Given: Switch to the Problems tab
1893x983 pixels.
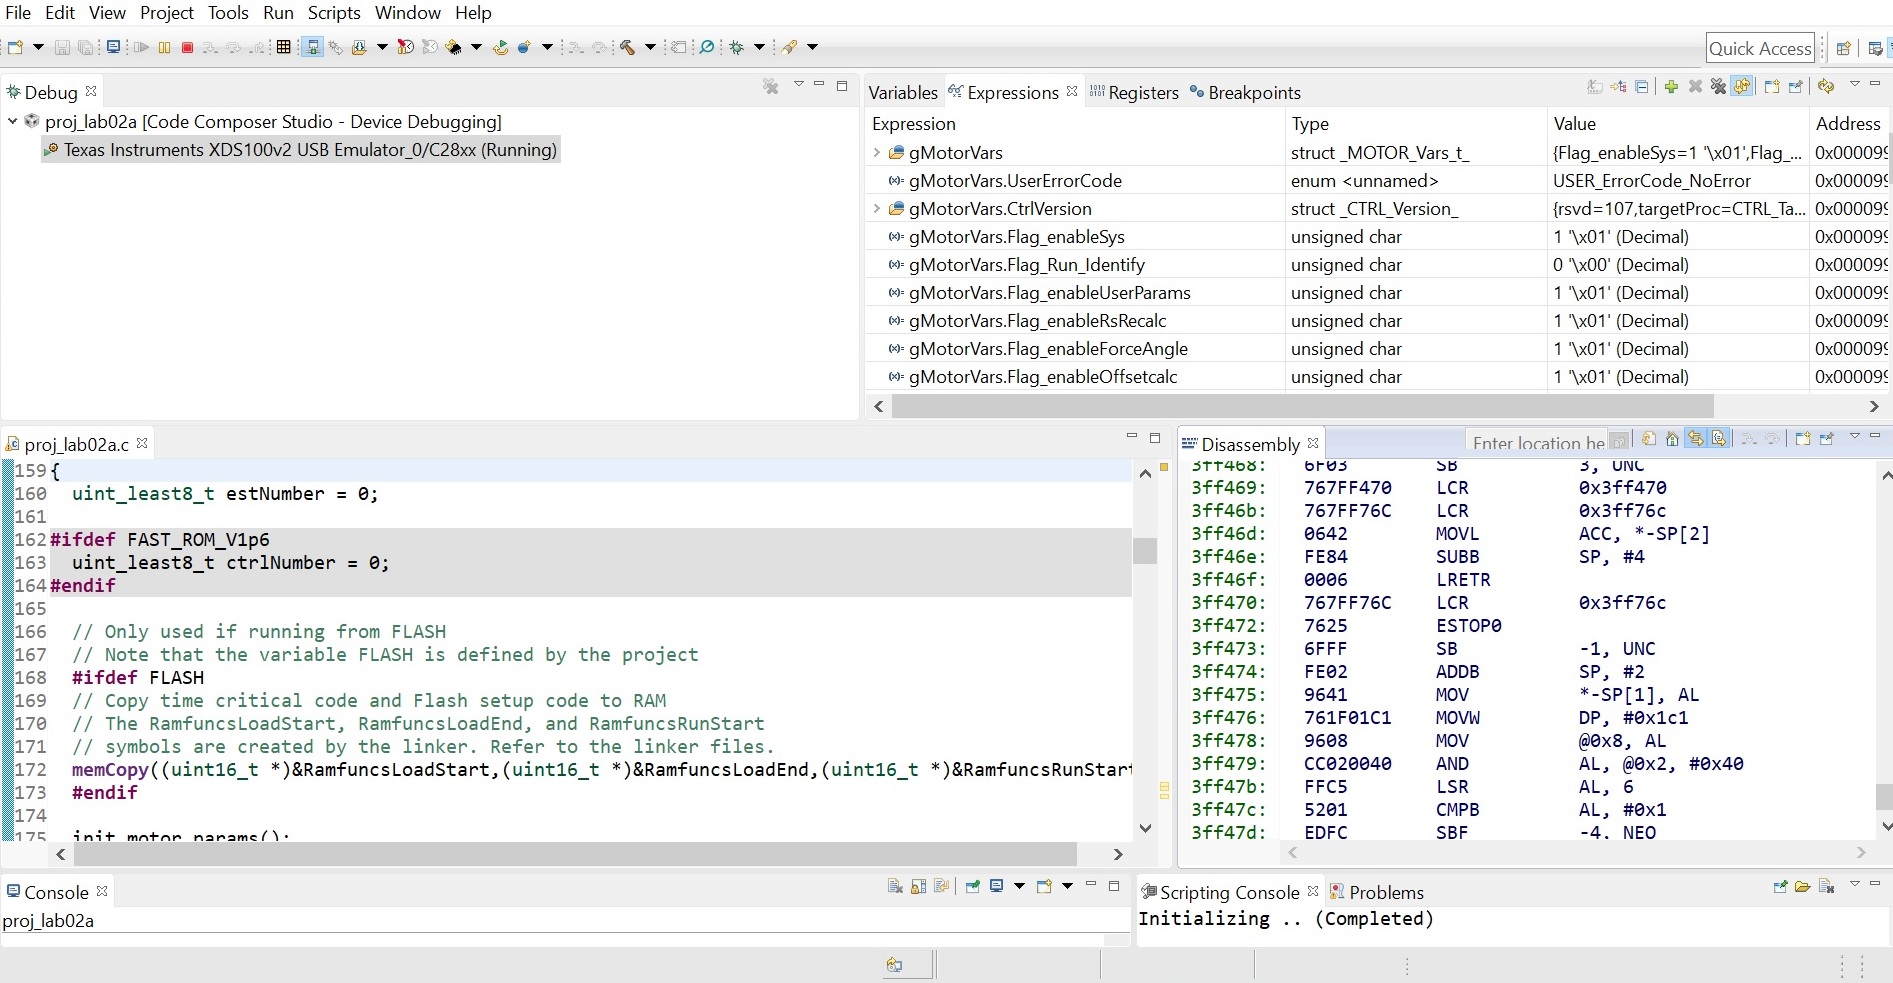Looking at the screenshot, I should pos(1377,892).
